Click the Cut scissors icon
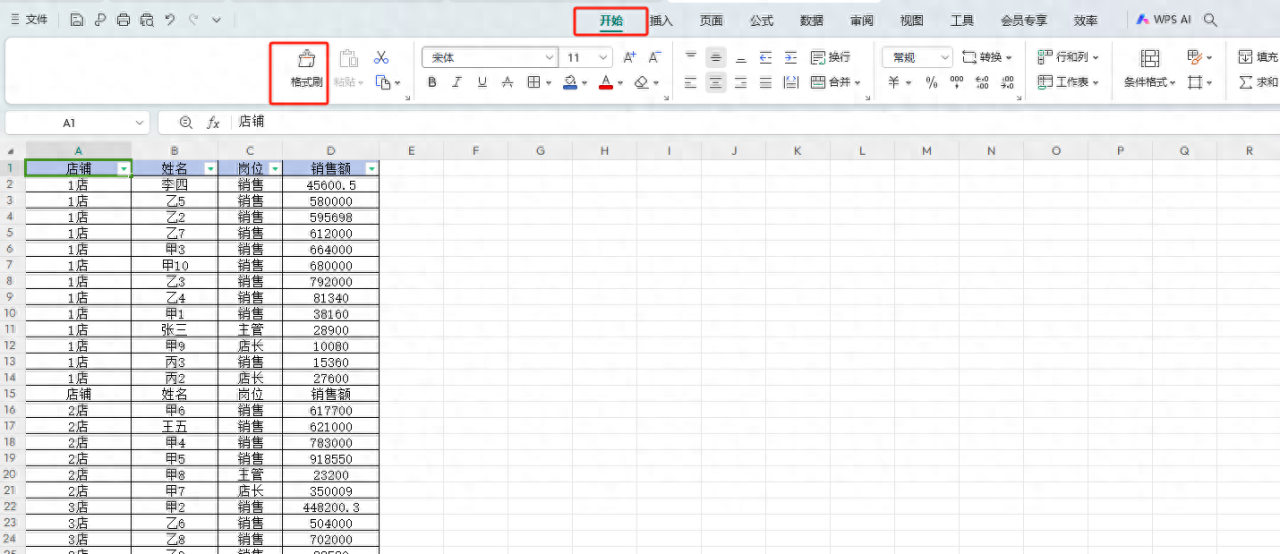 pos(381,58)
